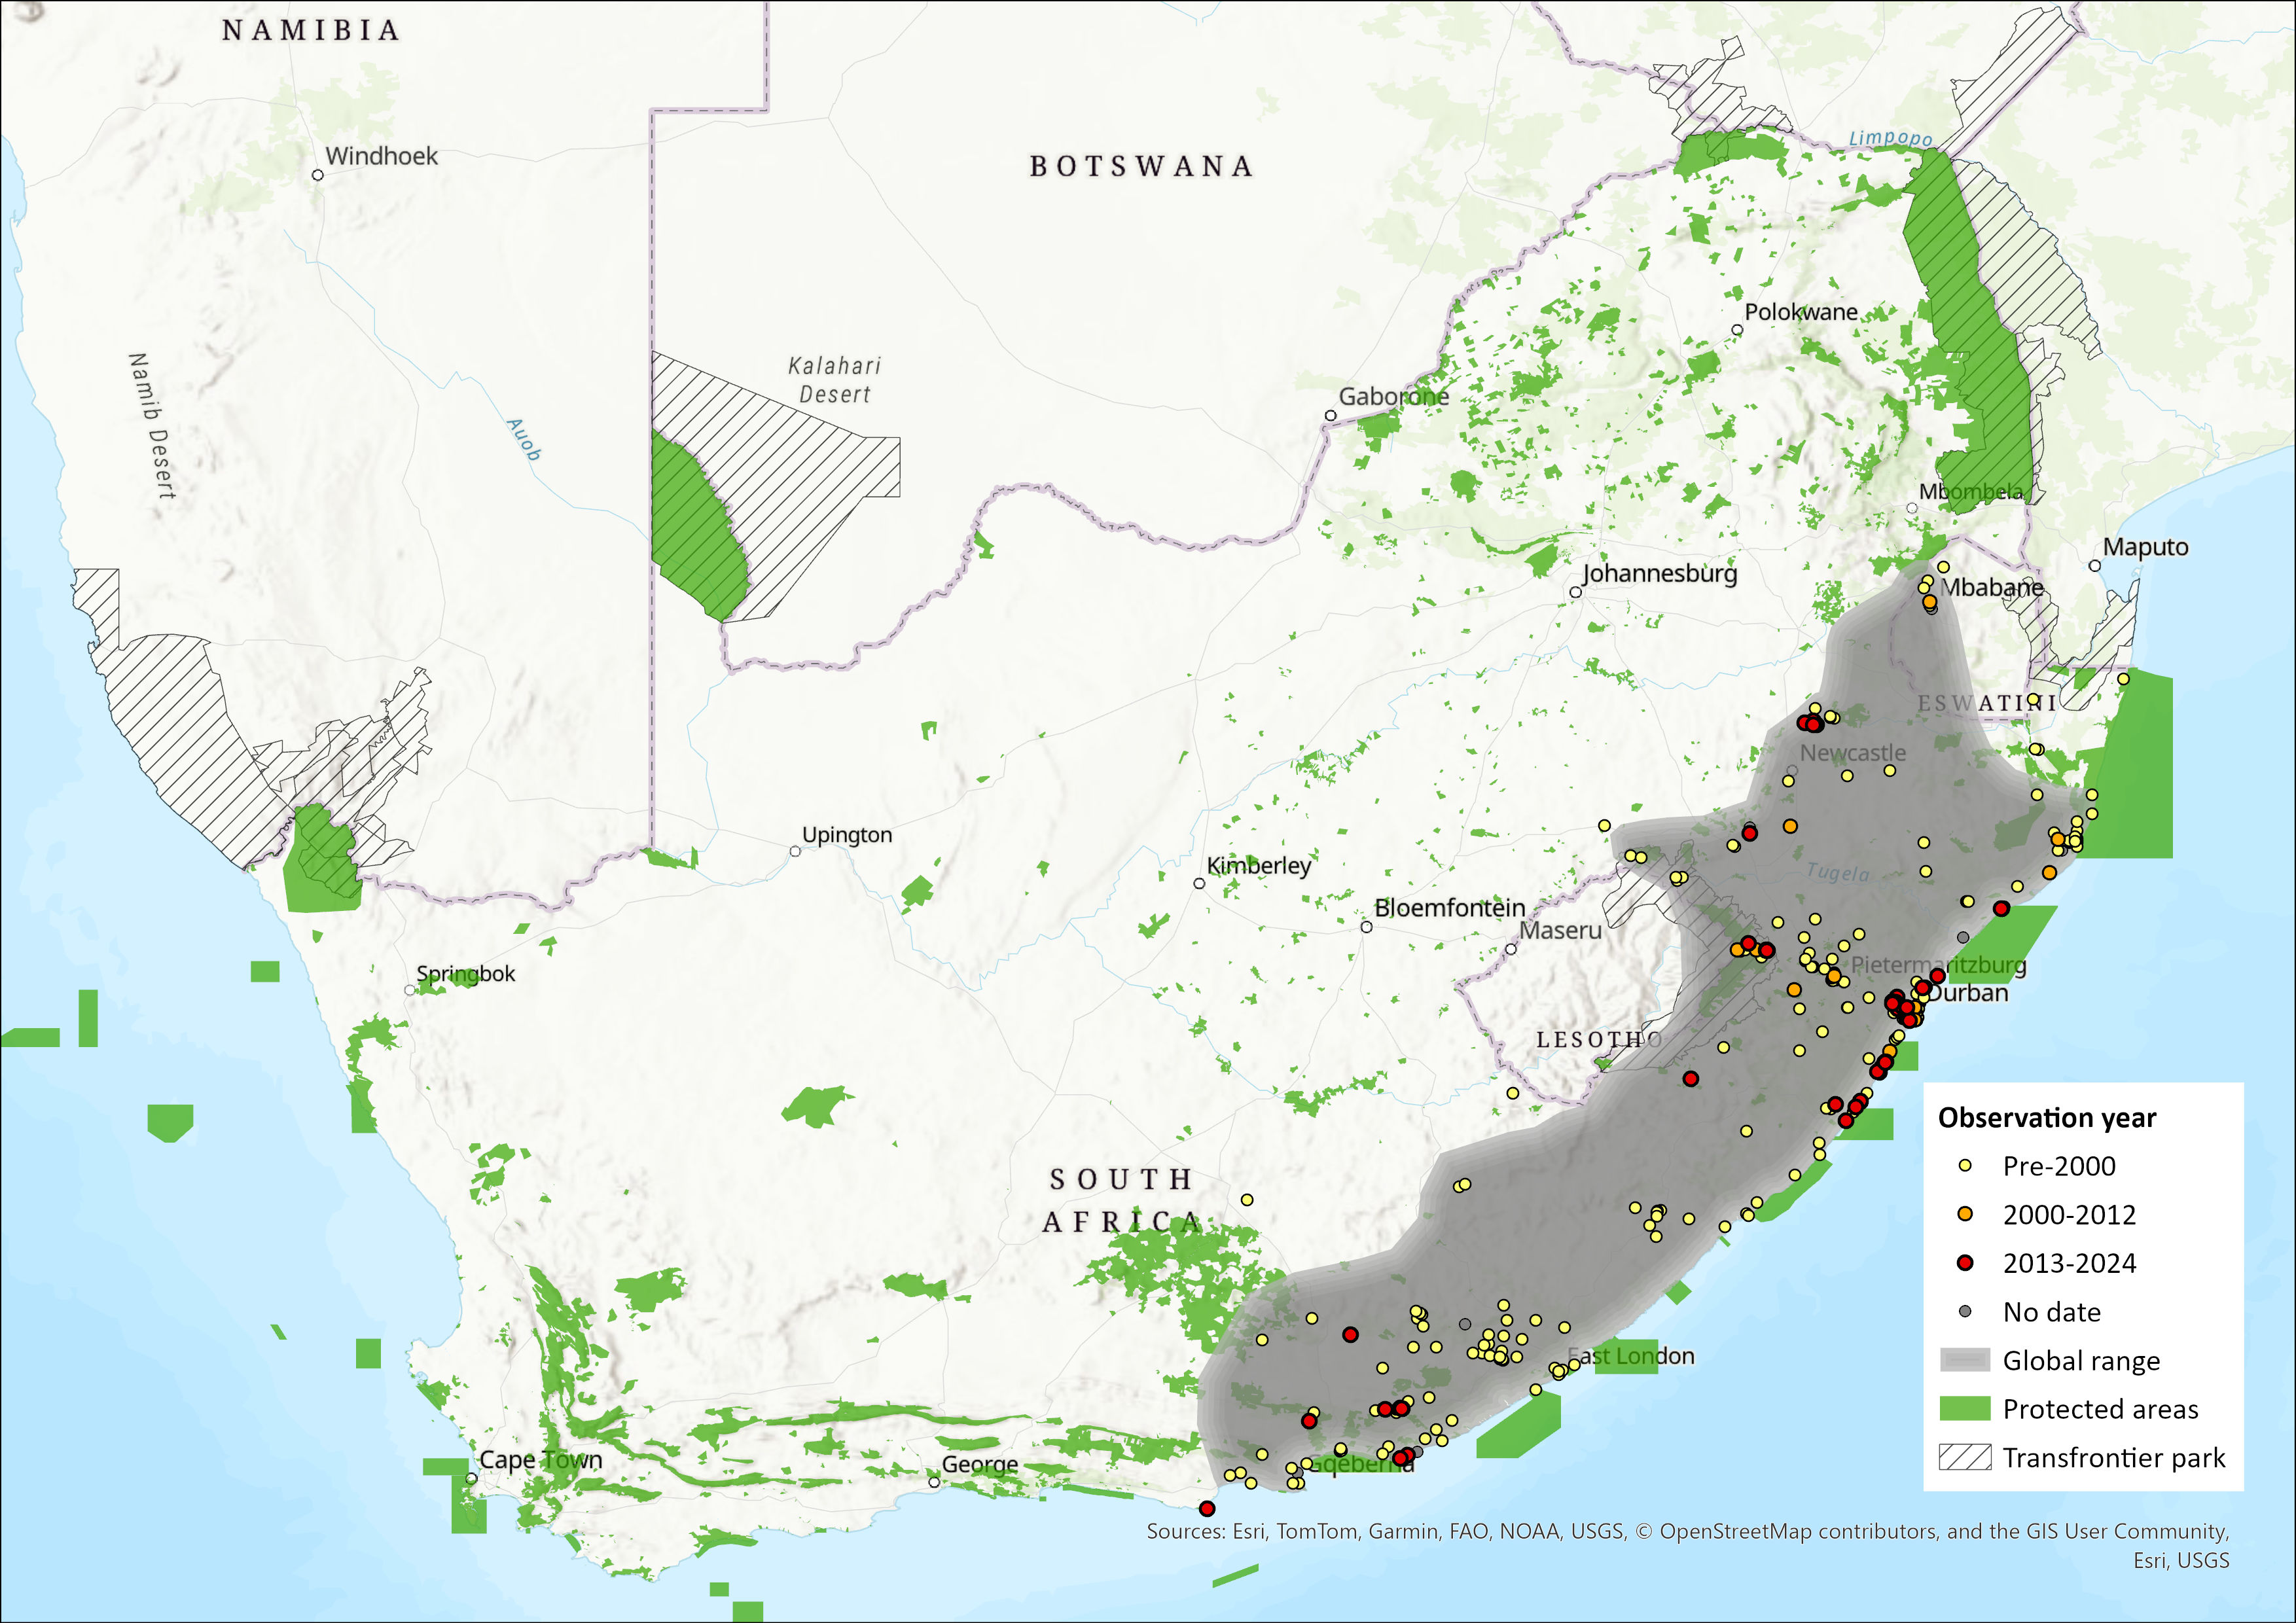Click the Protected areas green legend swatch
Screen dimensions: 2296x1623
(1965, 1409)
